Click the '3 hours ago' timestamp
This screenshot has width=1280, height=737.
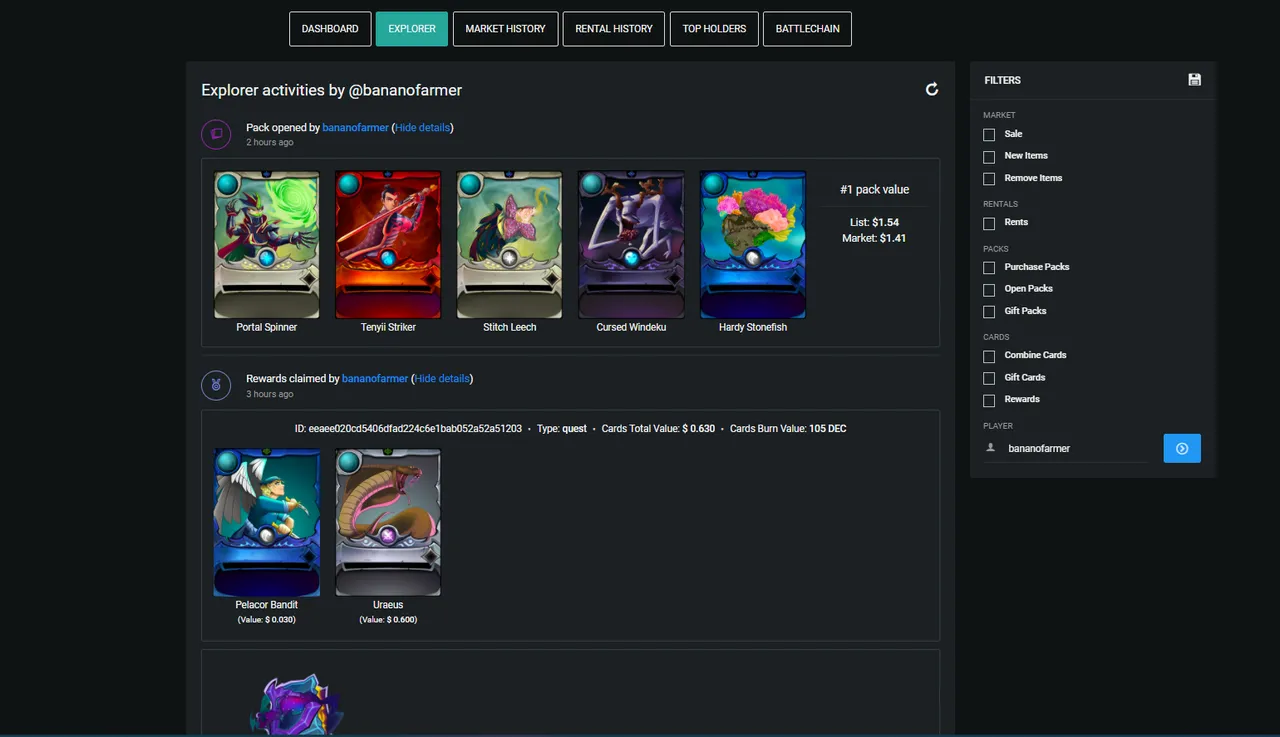[270, 394]
